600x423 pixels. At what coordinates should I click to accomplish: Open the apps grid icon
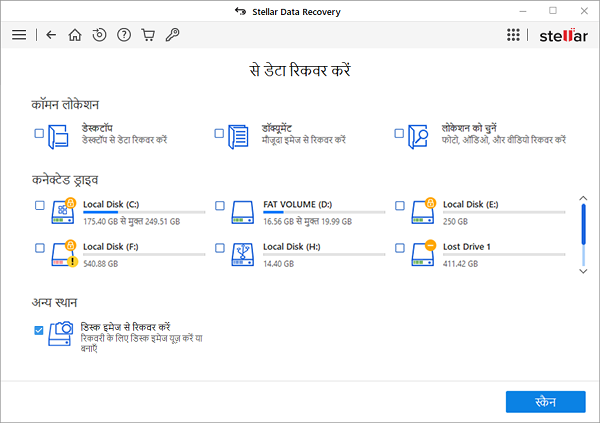514,35
